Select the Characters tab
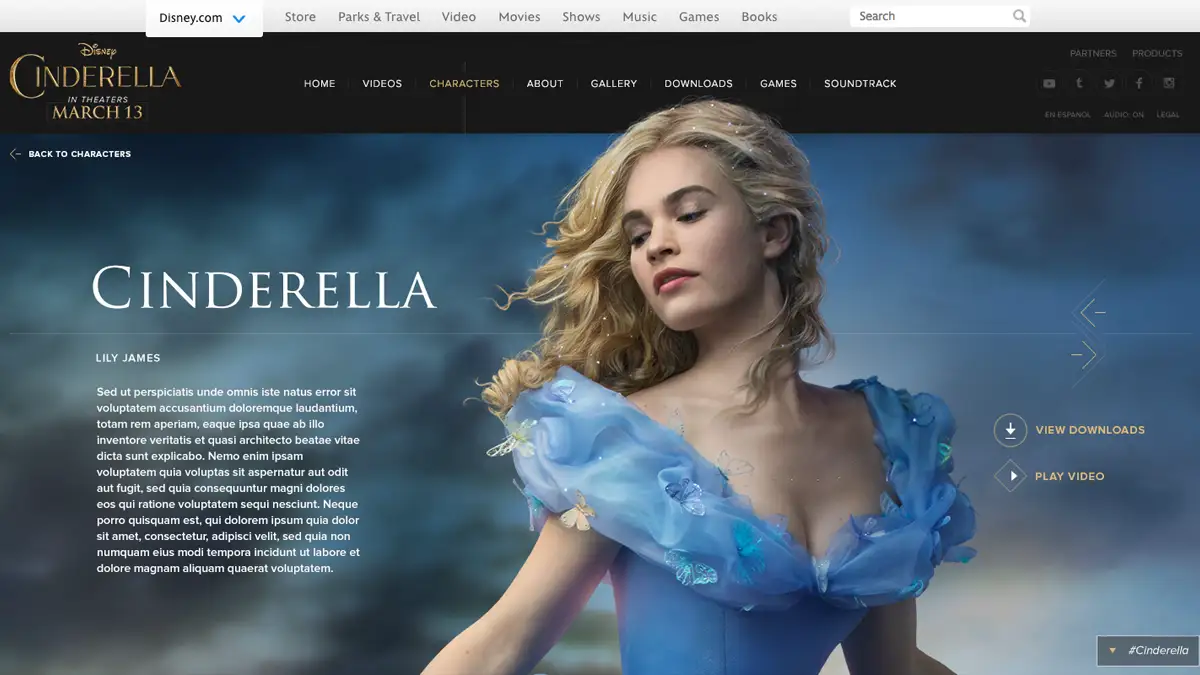The height and width of the screenshot is (675, 1200). [464, 84]
